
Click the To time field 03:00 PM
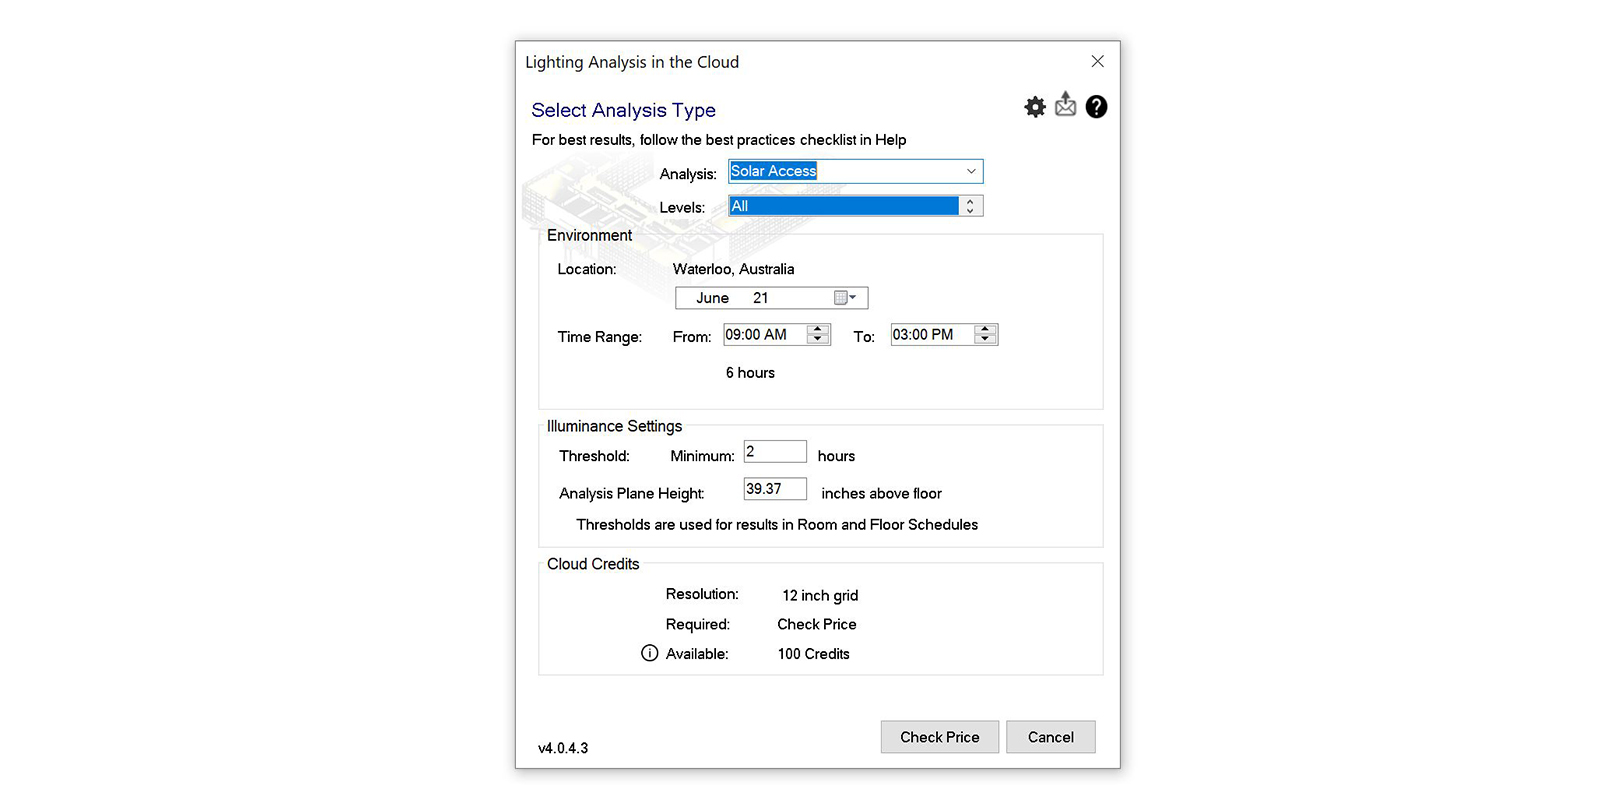click(x=929, y=335)
